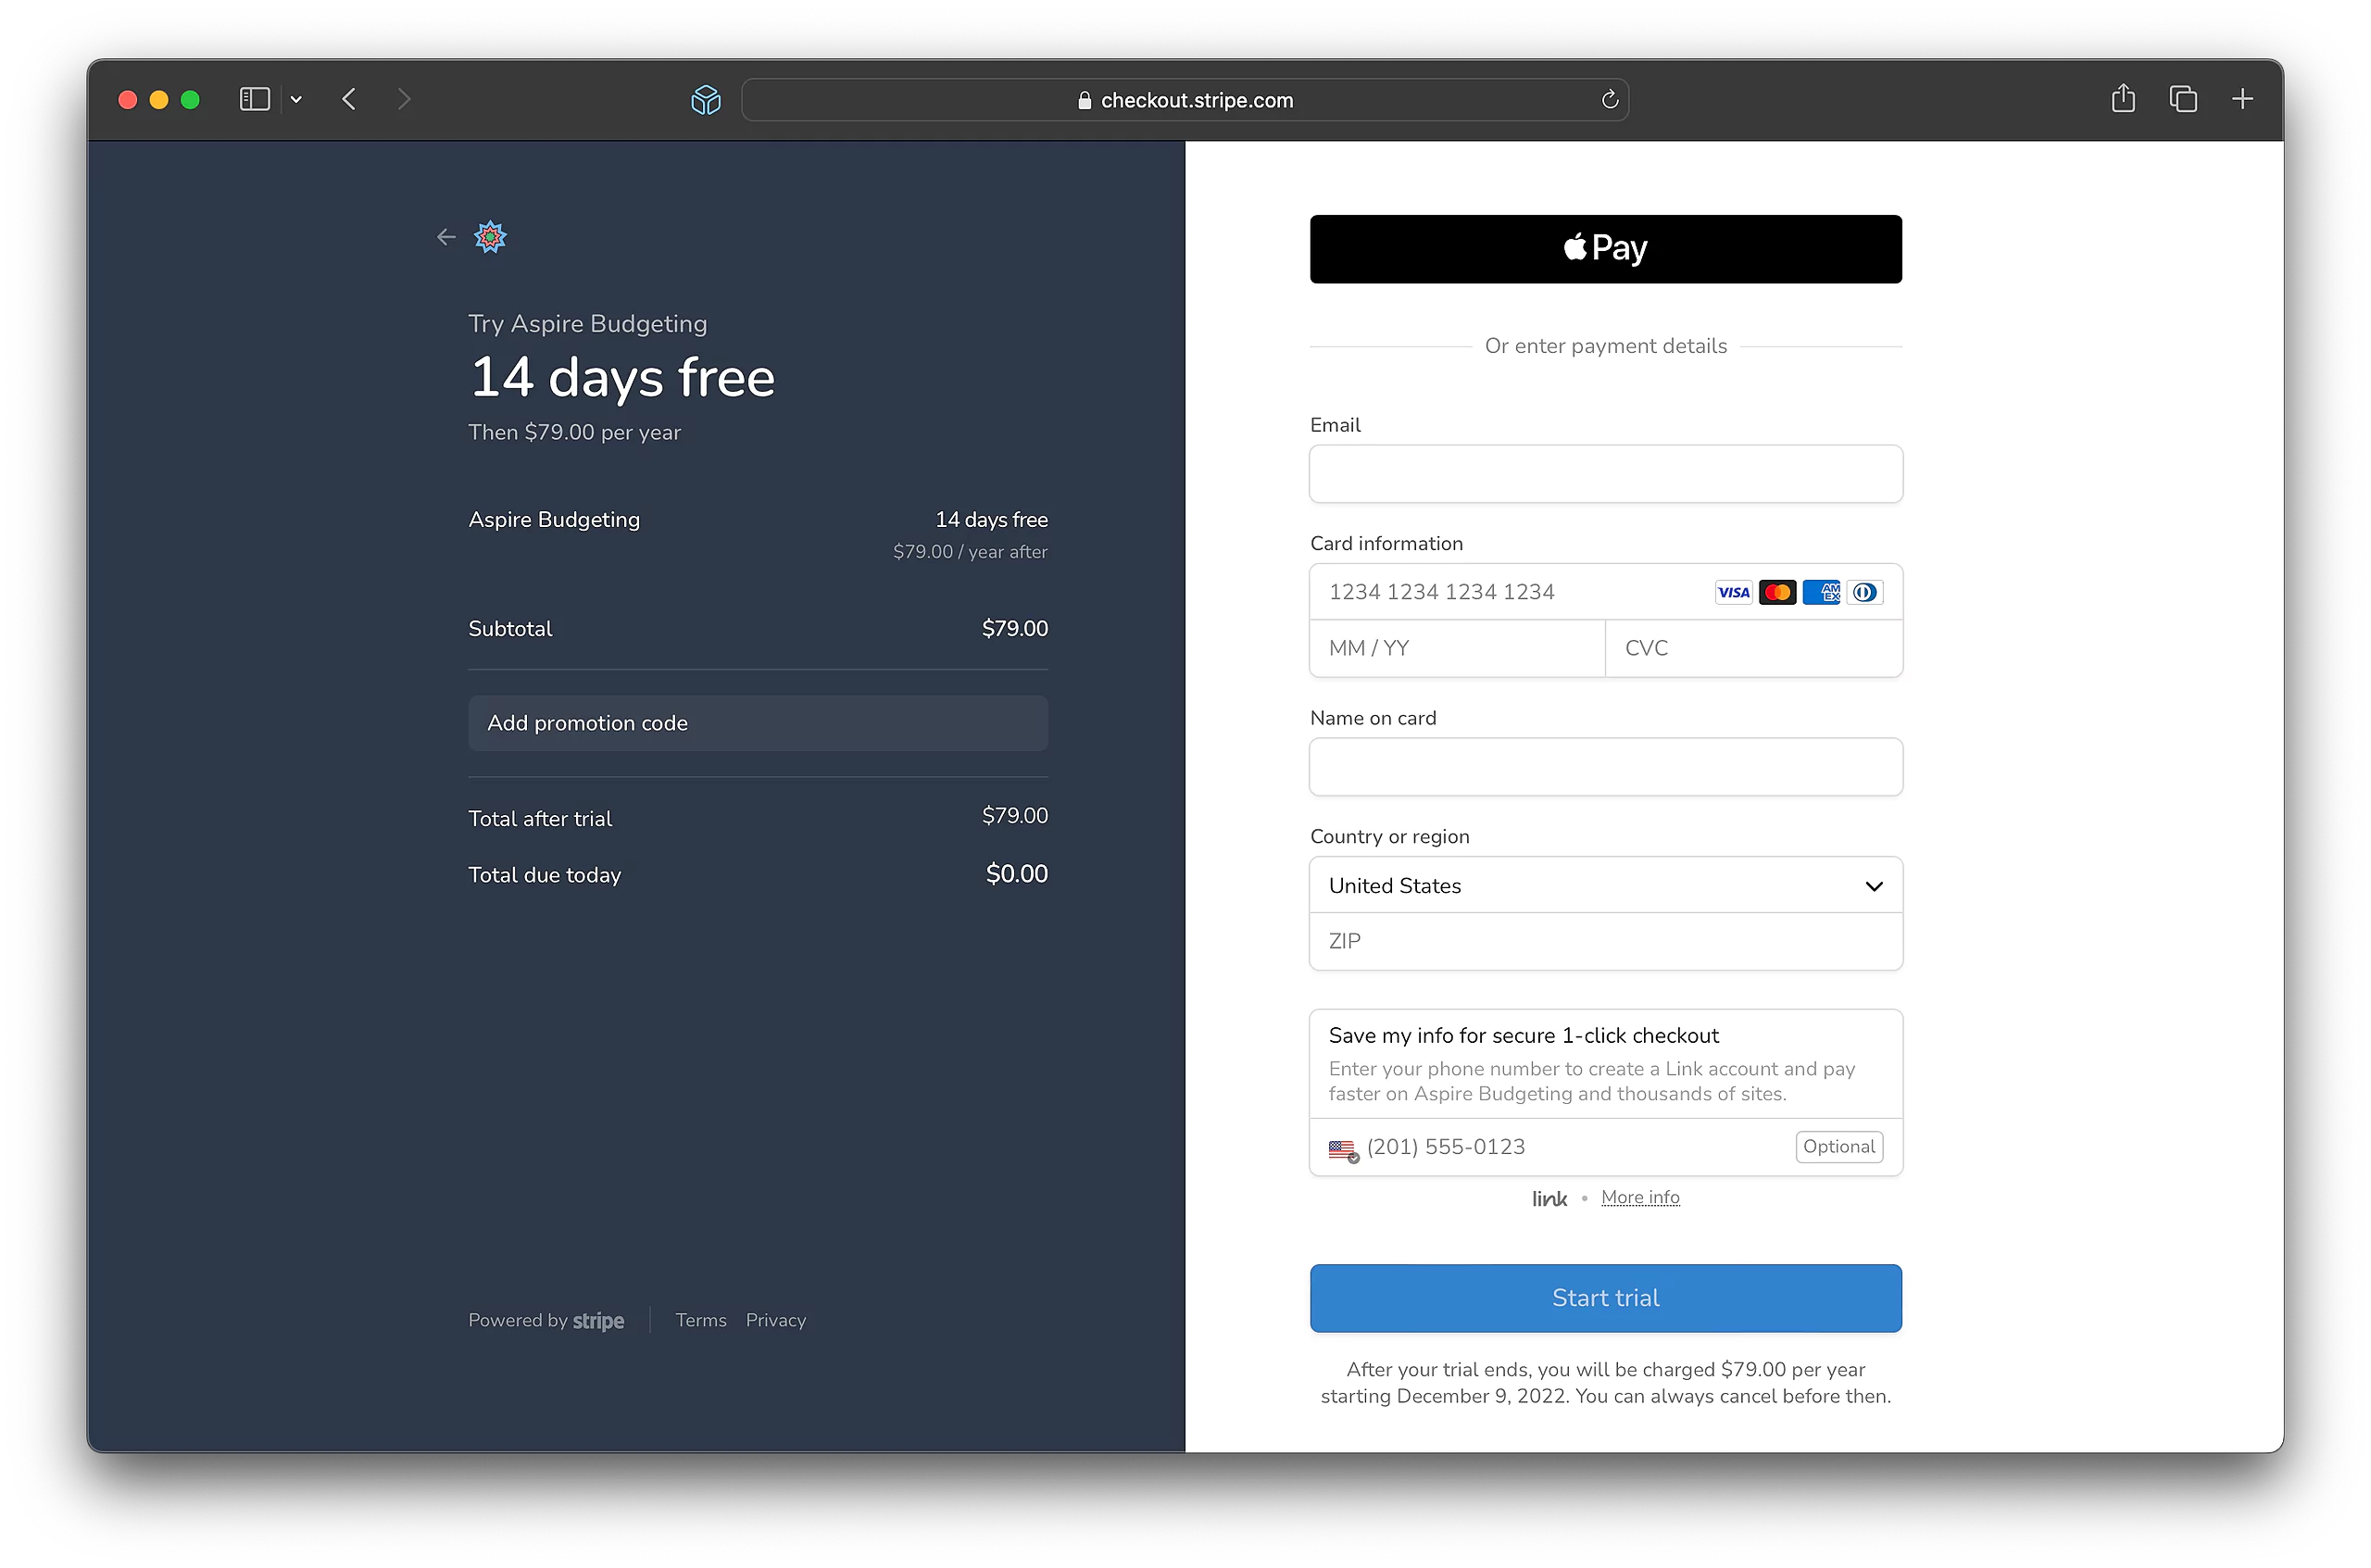
Task: Open the Privacy link
Action: pos(776,1320)
